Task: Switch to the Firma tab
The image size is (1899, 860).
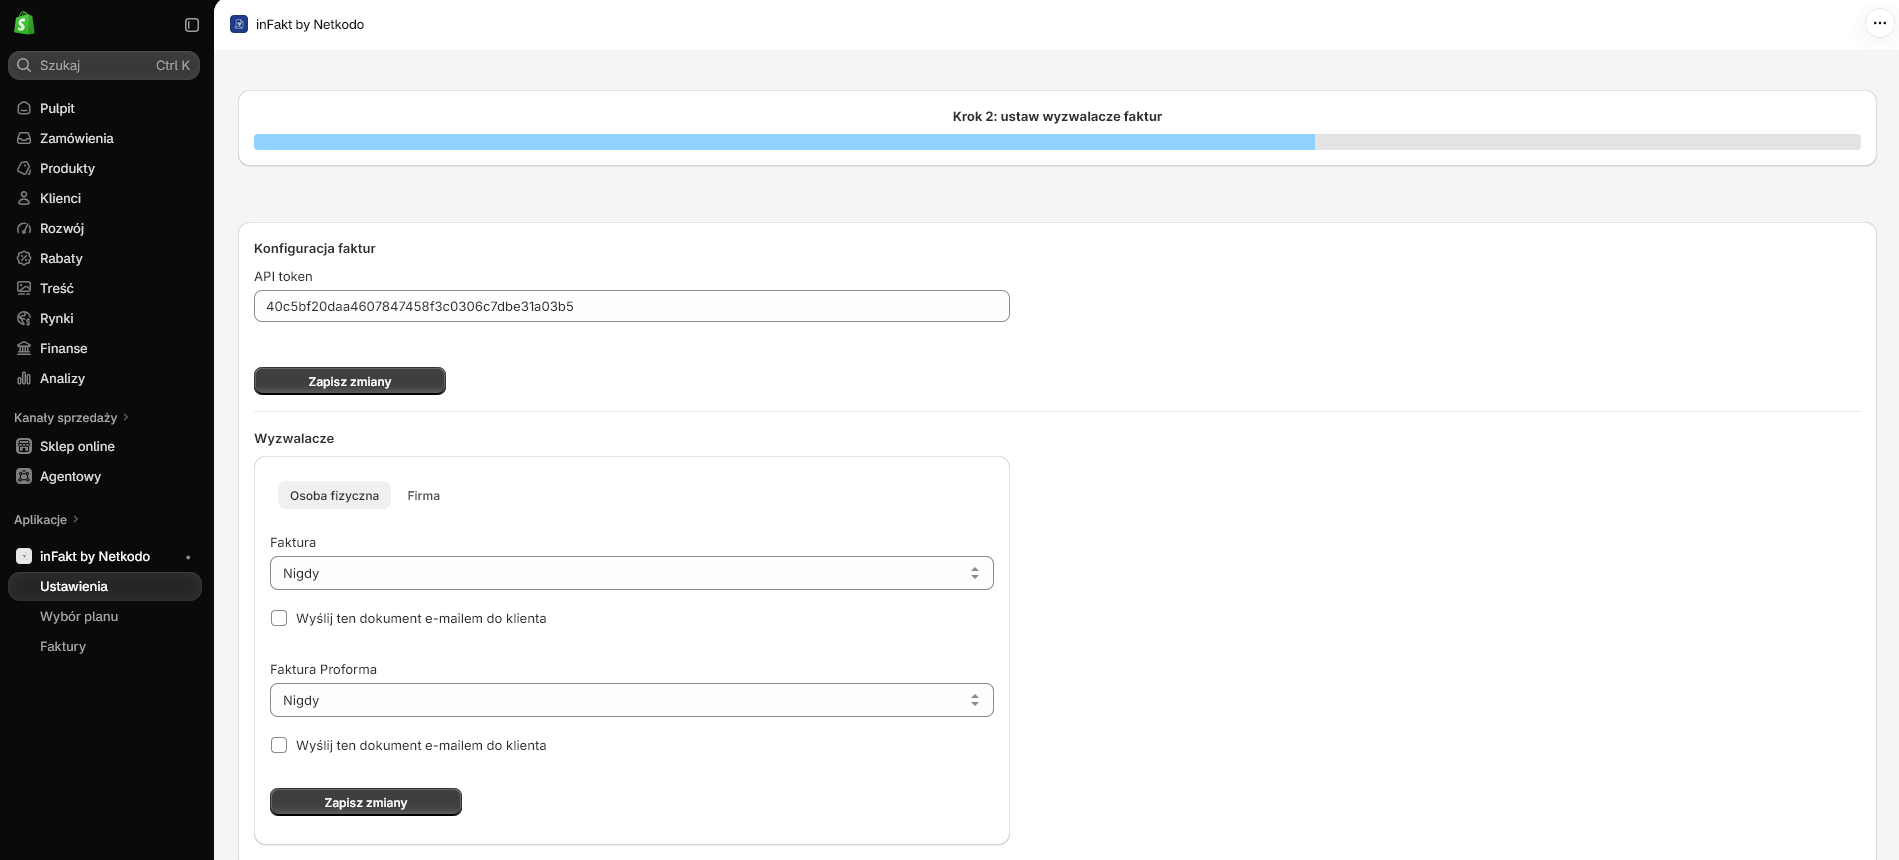Action: (x=424, y=495)
